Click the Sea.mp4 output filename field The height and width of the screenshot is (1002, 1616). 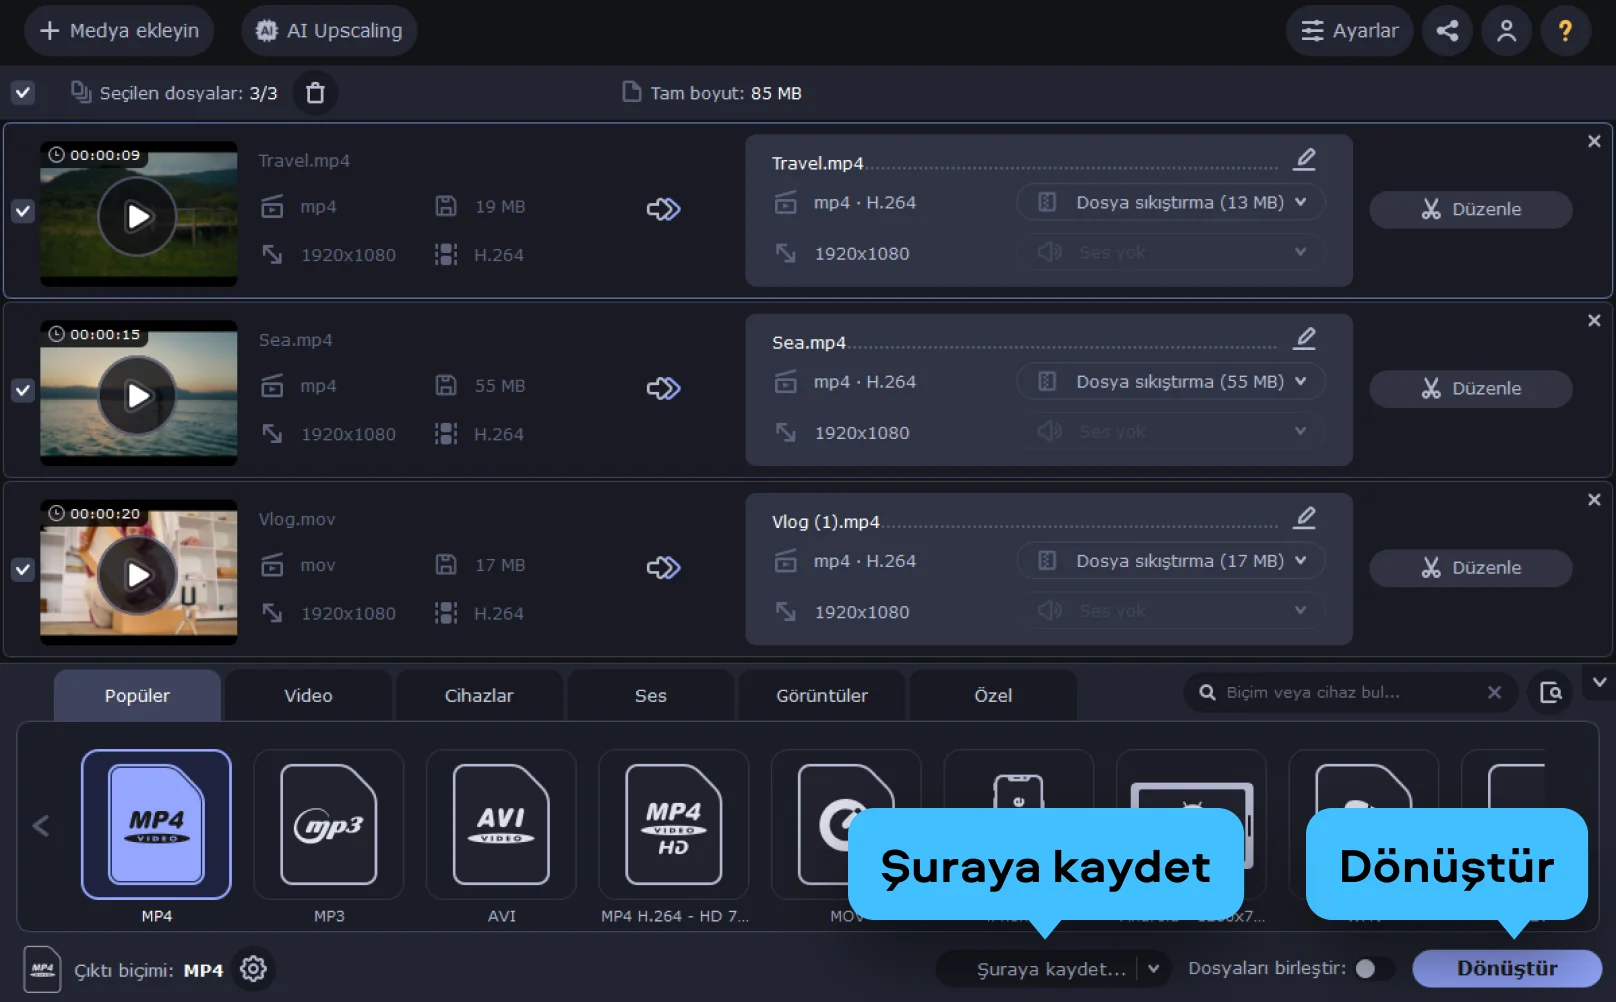click(x=1025, y=342)
